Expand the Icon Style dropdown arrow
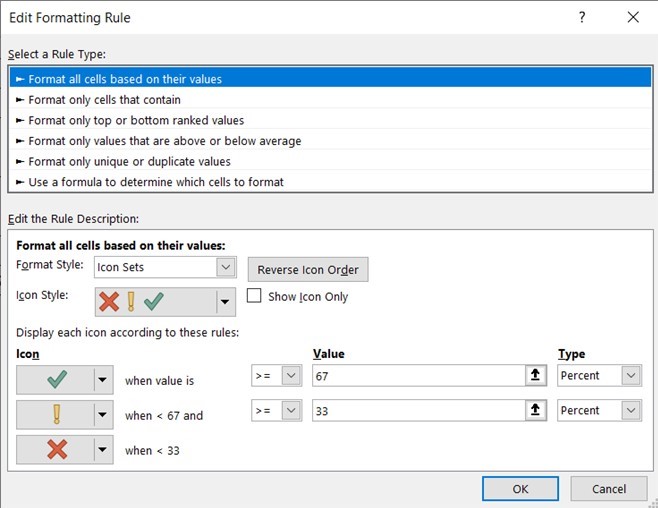The image size is (658, 508). (x=226, y=302)
